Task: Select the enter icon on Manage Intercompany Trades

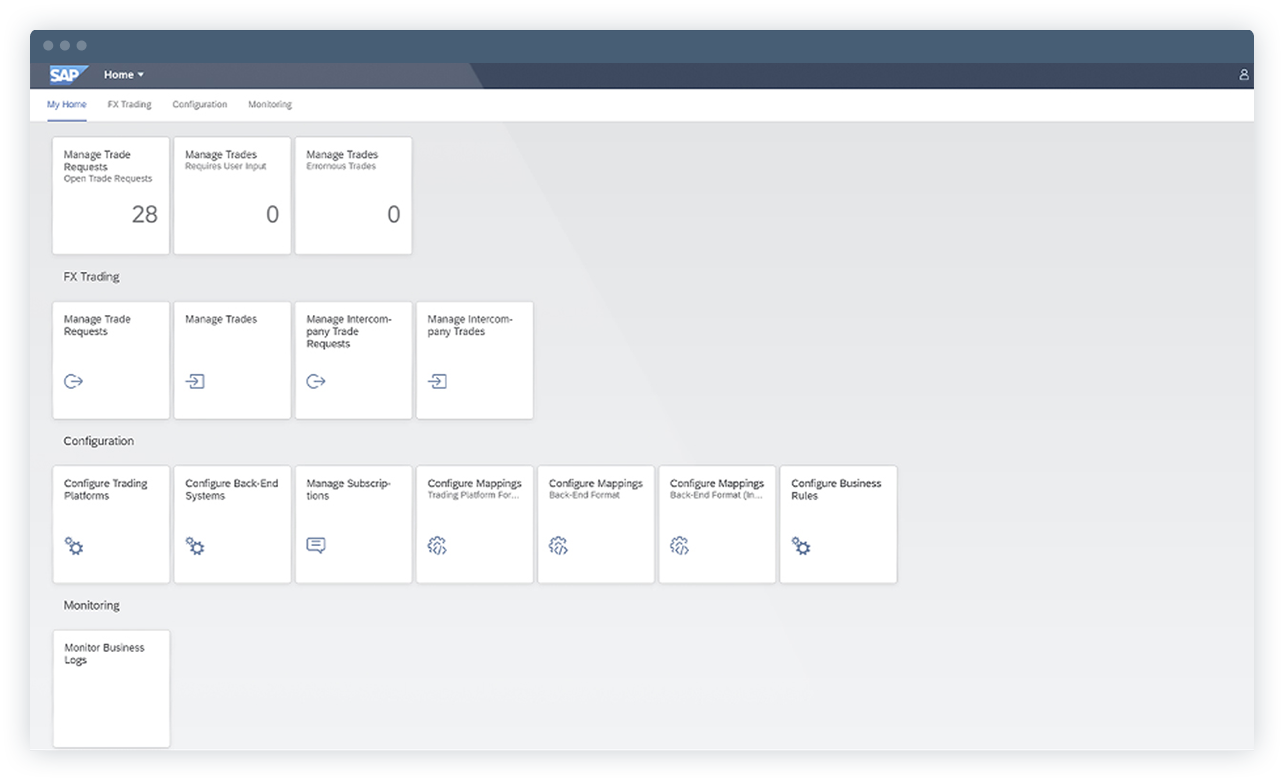Action: 437,381
